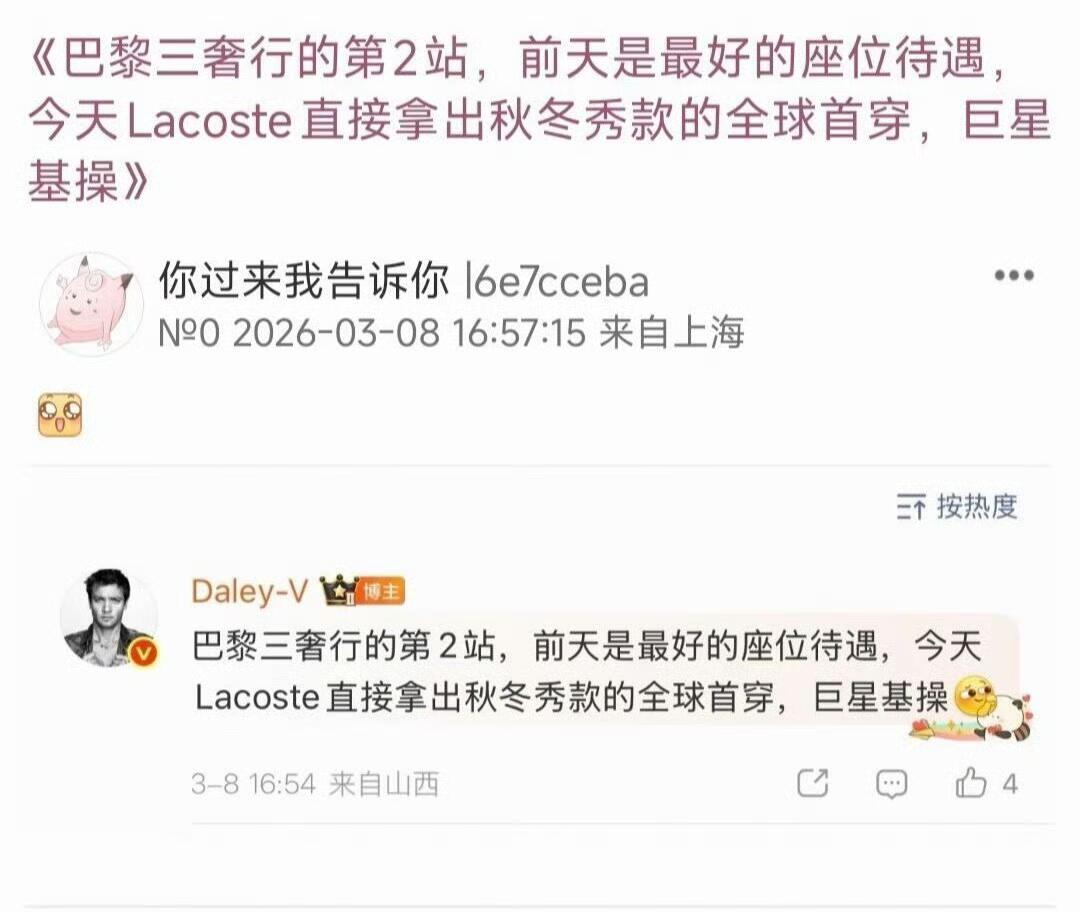Click the surprised yellow emoji in post

[x=60, y=415]
